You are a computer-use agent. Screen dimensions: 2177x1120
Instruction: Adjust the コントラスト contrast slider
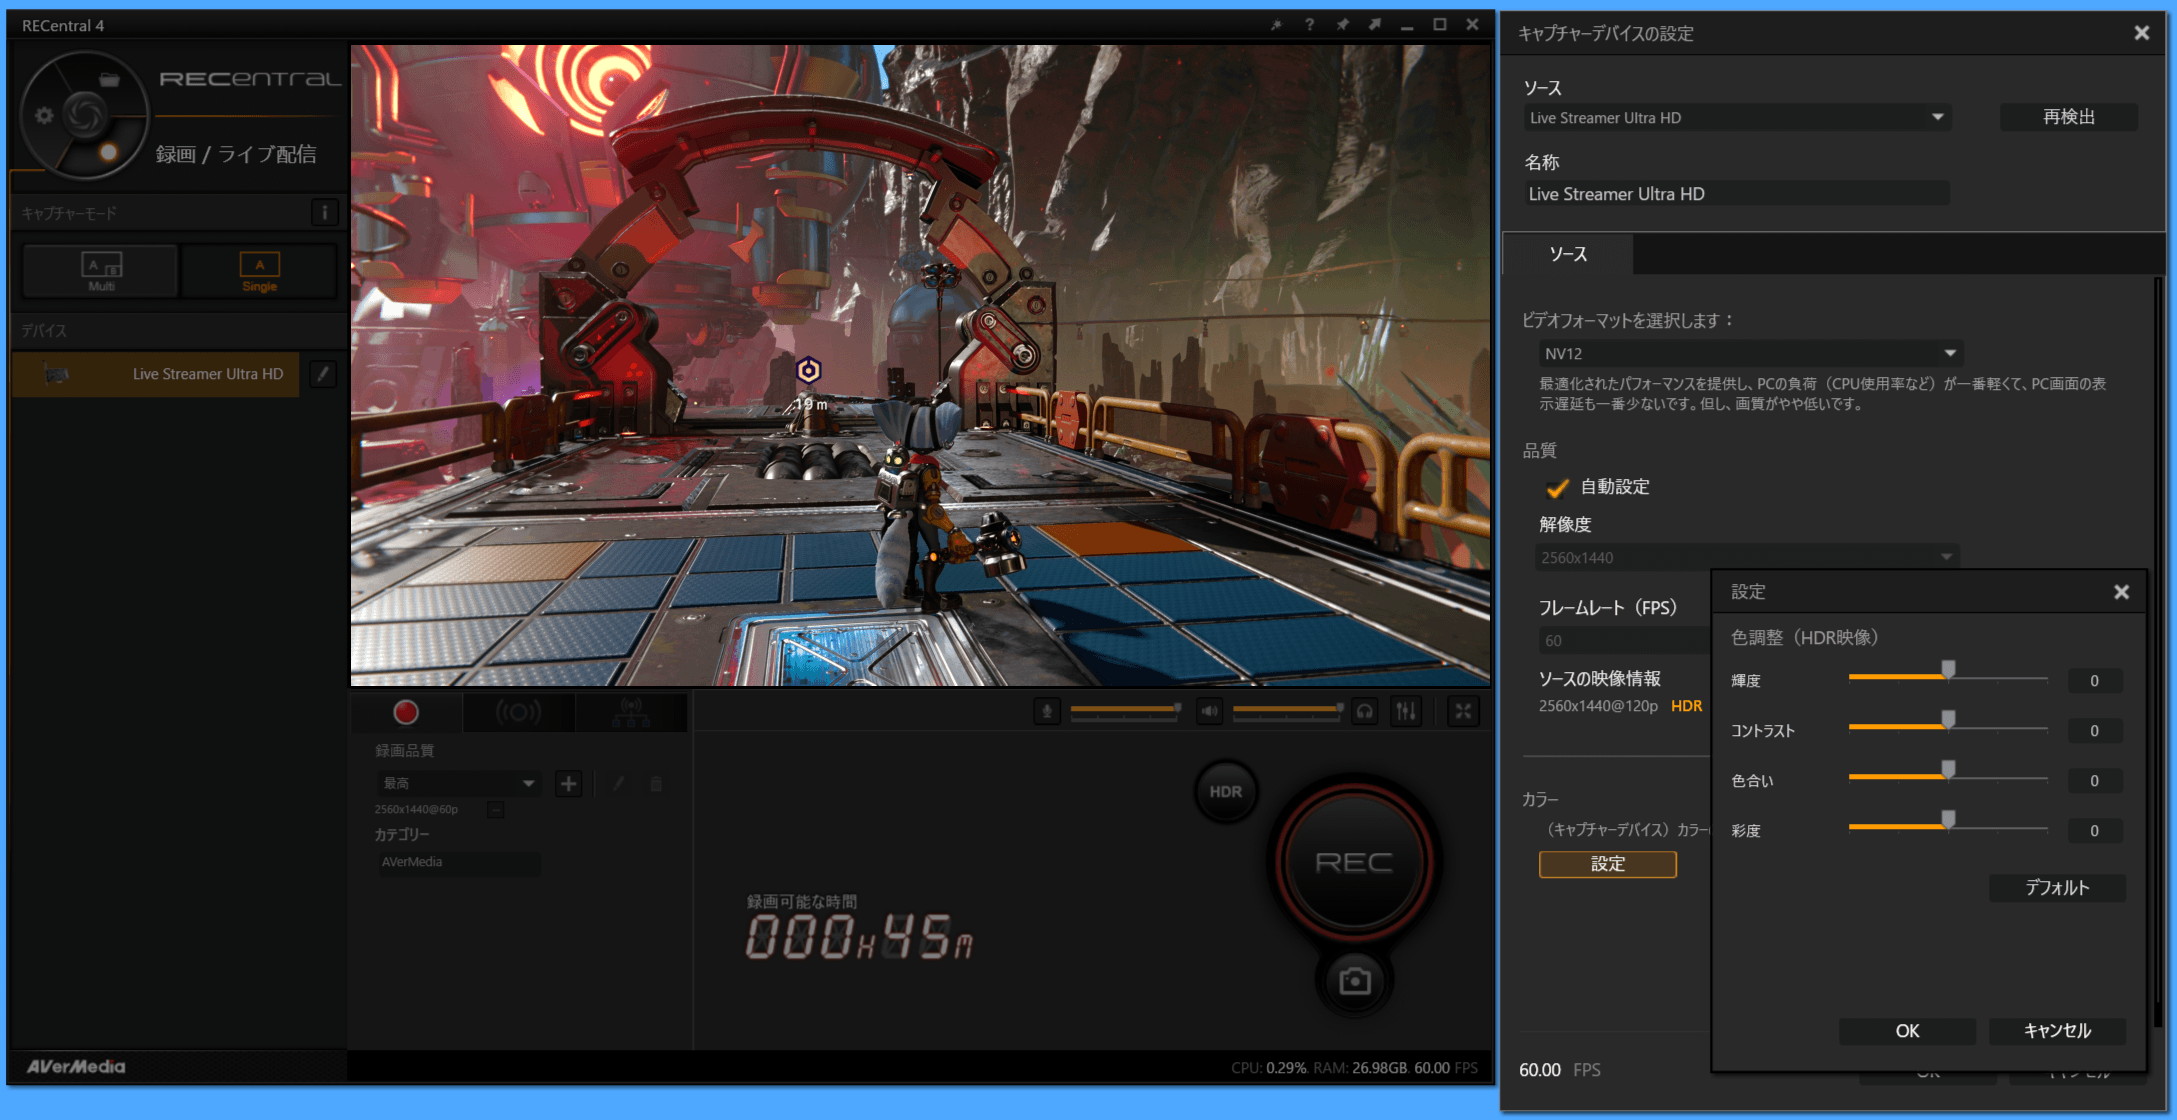tap(1947, 727)
